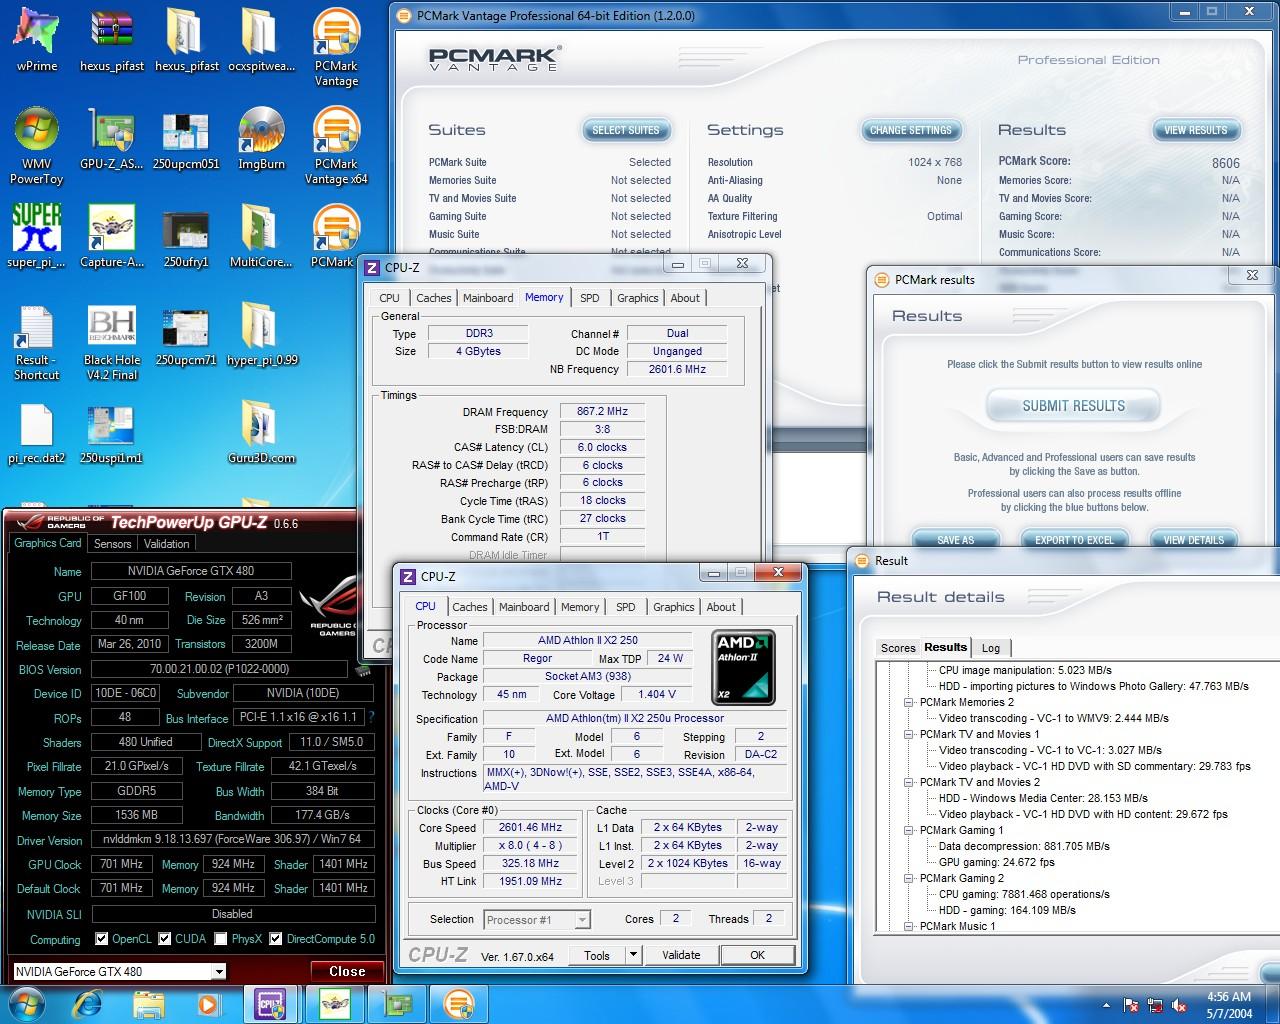Screen dimensions: 1280x1024
Task: Click the SUBMIT RESULTS button
Action: pyautogui.click(x=1073, y=406)
